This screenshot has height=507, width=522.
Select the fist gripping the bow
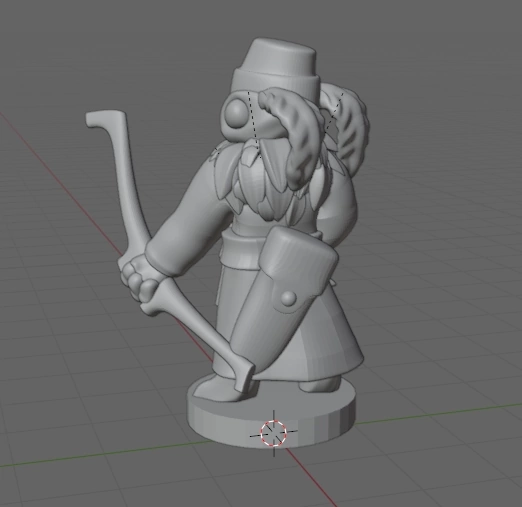pos(139,281)
